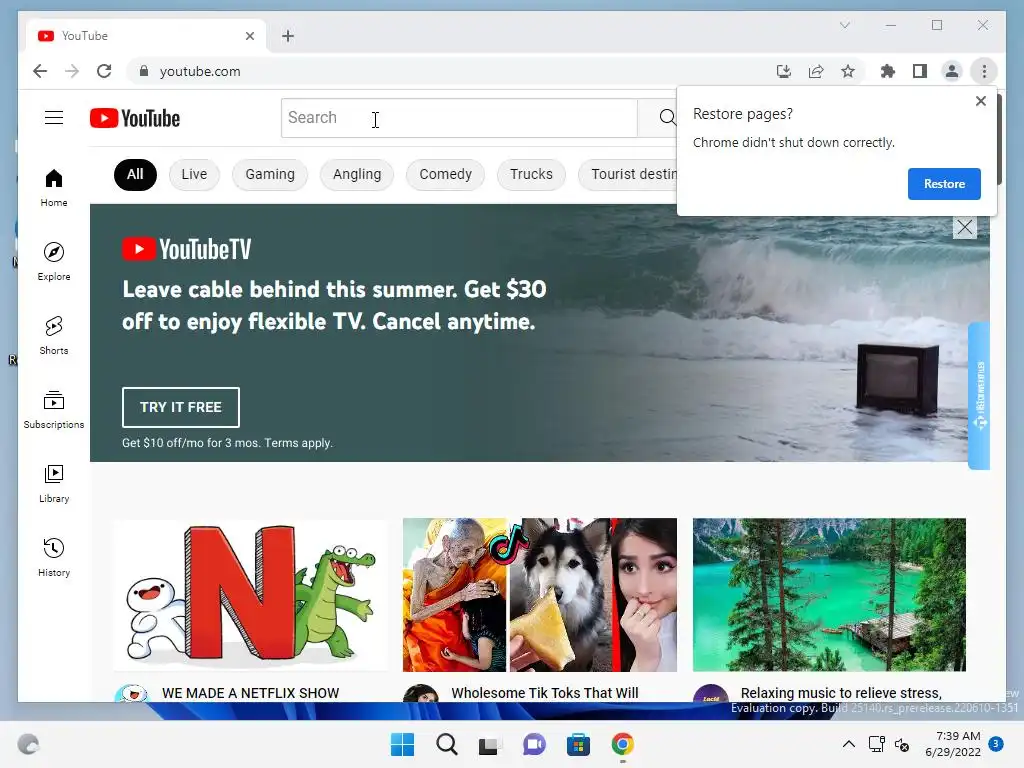1024x768 pixels.
Task: Select the Tourist destinations chip
Action: click(628, 174)
